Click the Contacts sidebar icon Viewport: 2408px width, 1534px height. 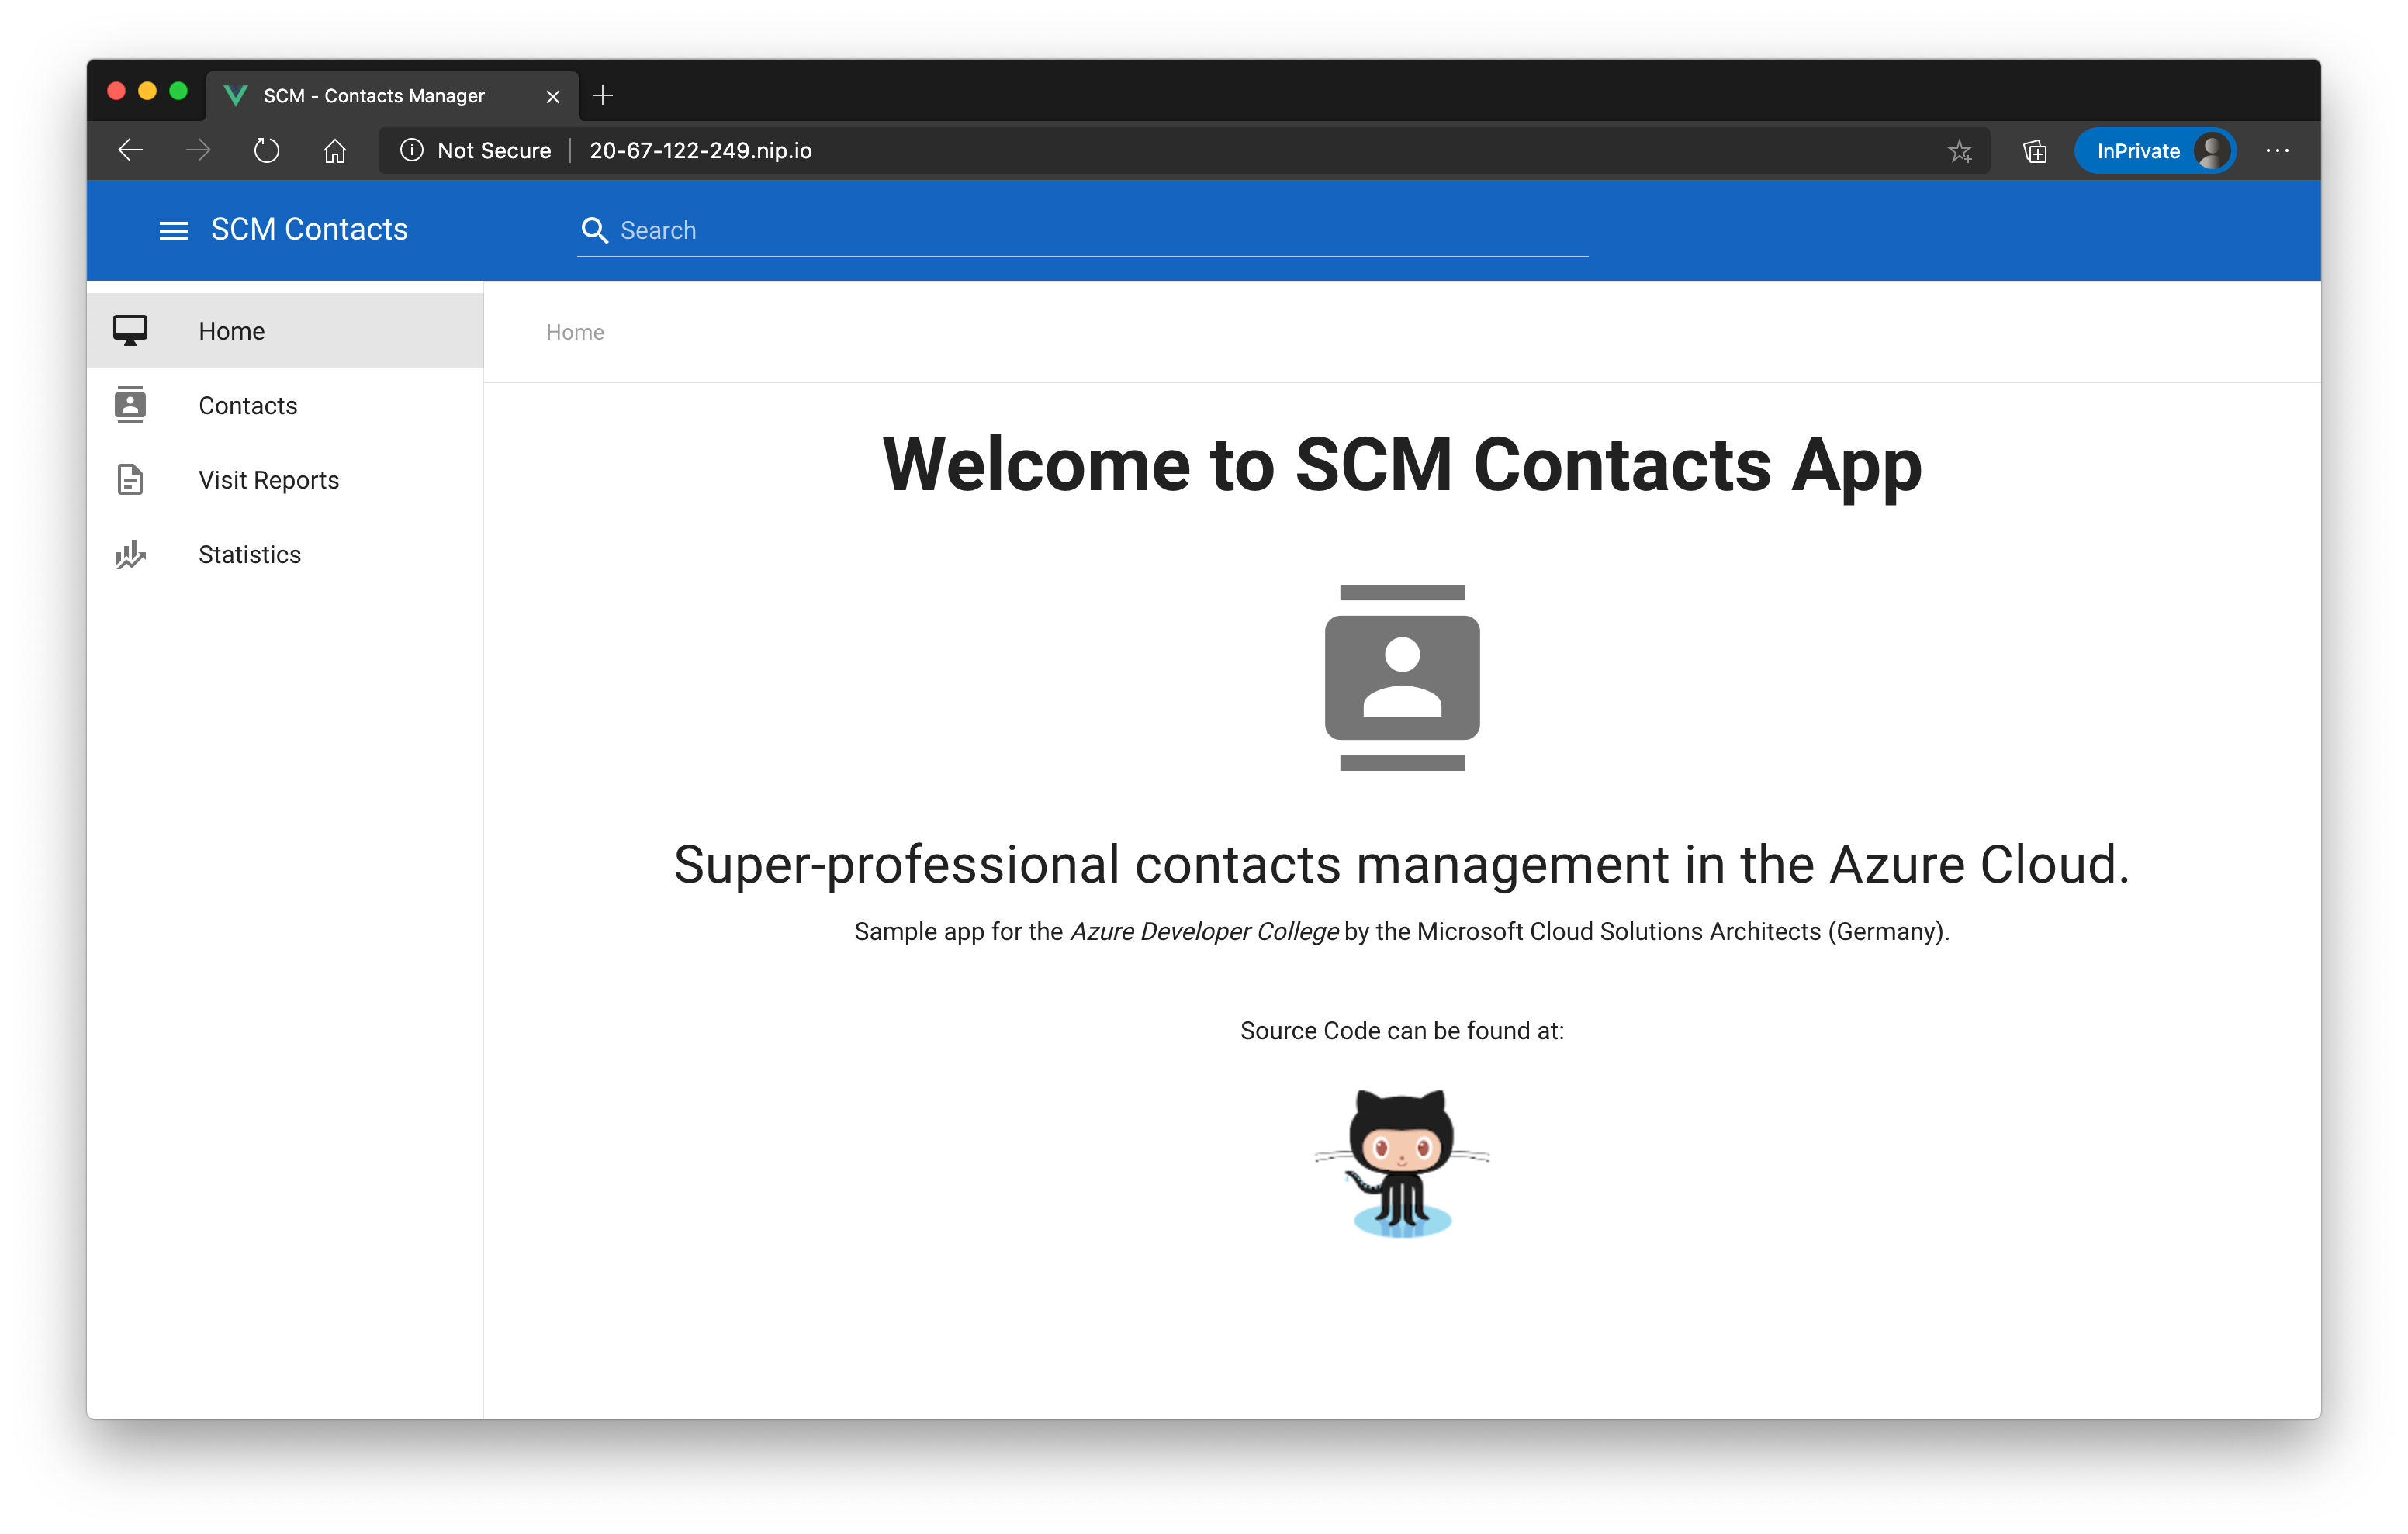(x=130, y=405)
